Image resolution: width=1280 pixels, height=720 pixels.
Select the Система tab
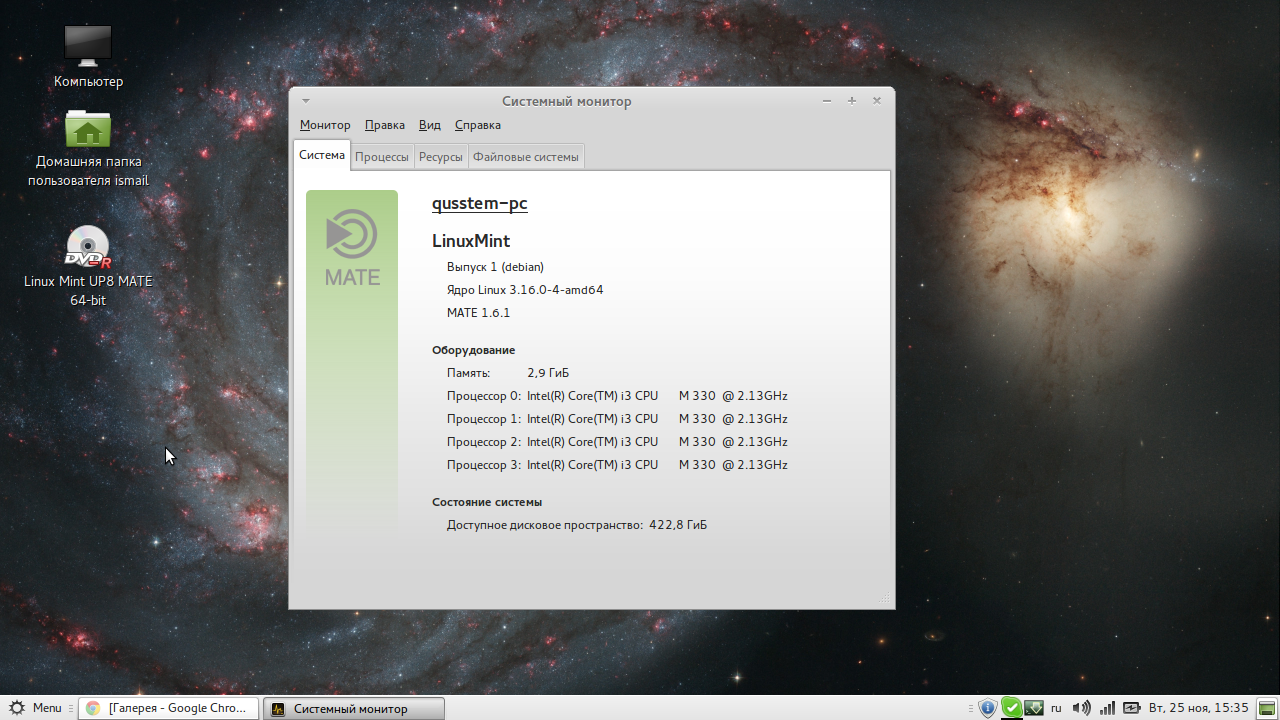coord(322,155)
